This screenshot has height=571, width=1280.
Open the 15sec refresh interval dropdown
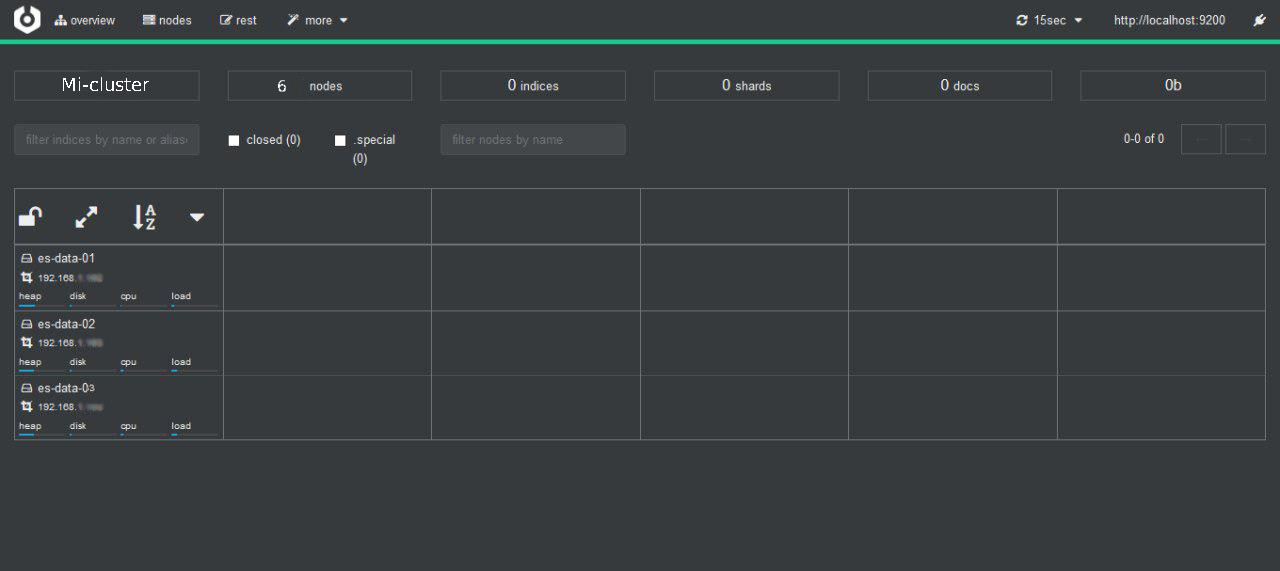[1049, 20]
